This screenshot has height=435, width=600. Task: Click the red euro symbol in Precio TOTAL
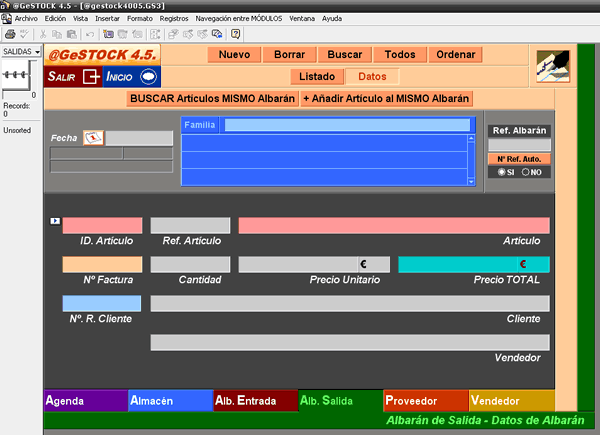coord(523,264)
